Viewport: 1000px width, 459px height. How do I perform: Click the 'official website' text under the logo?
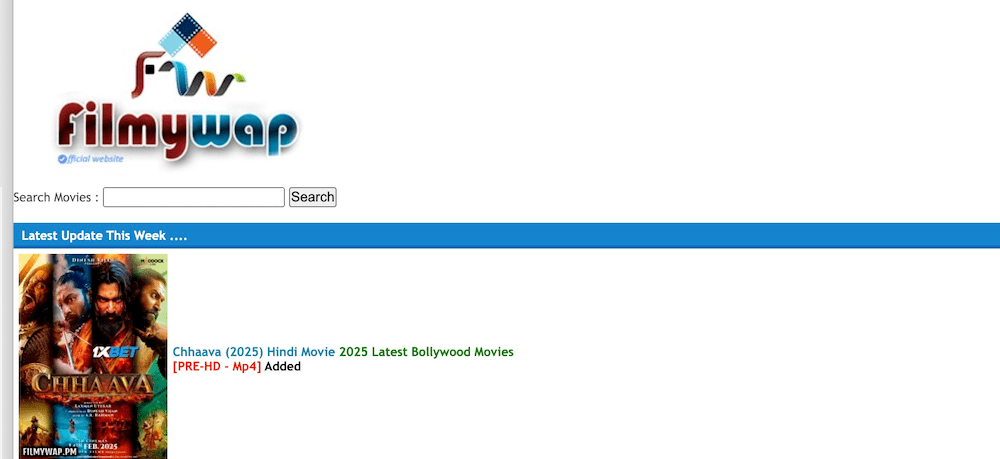pos(96,159)
